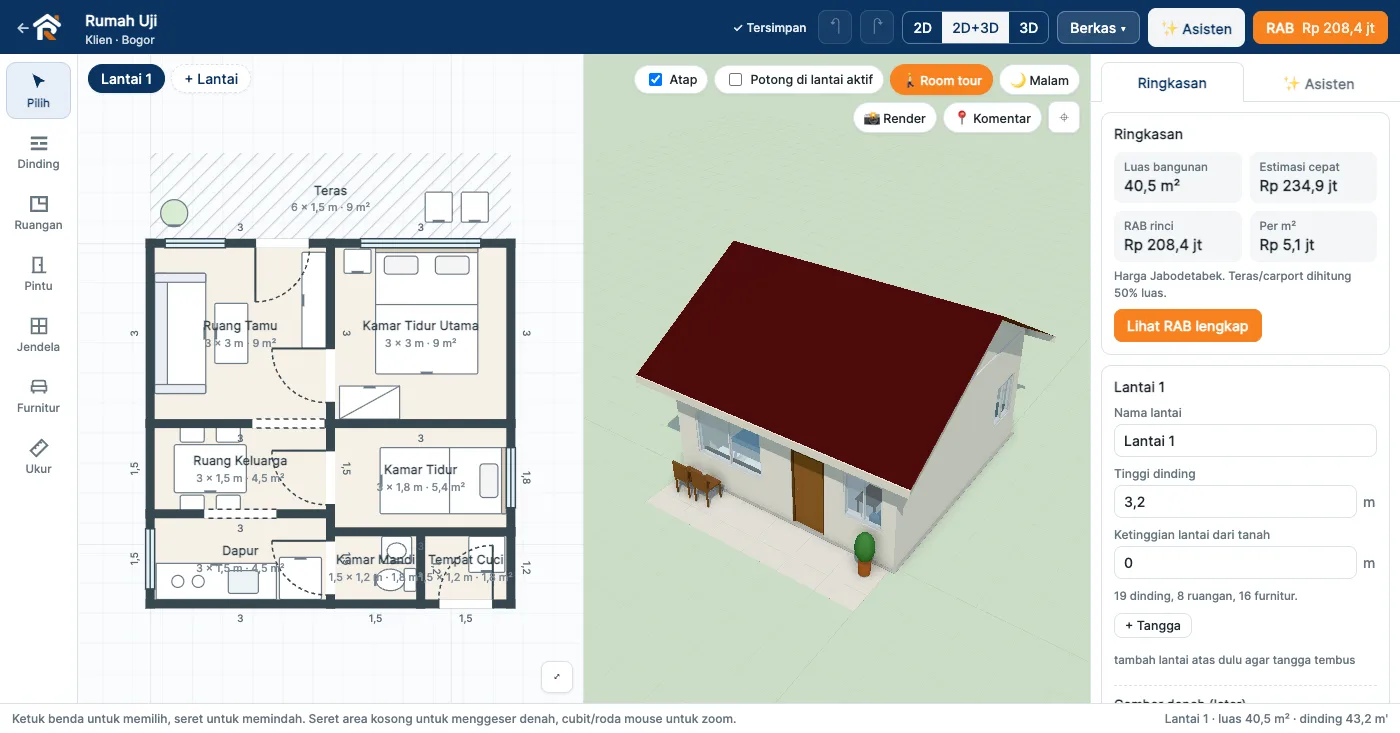1400x733 pixels.
Task: Fit the floor plan using the expand icon
Action: (x=557, y=677)
